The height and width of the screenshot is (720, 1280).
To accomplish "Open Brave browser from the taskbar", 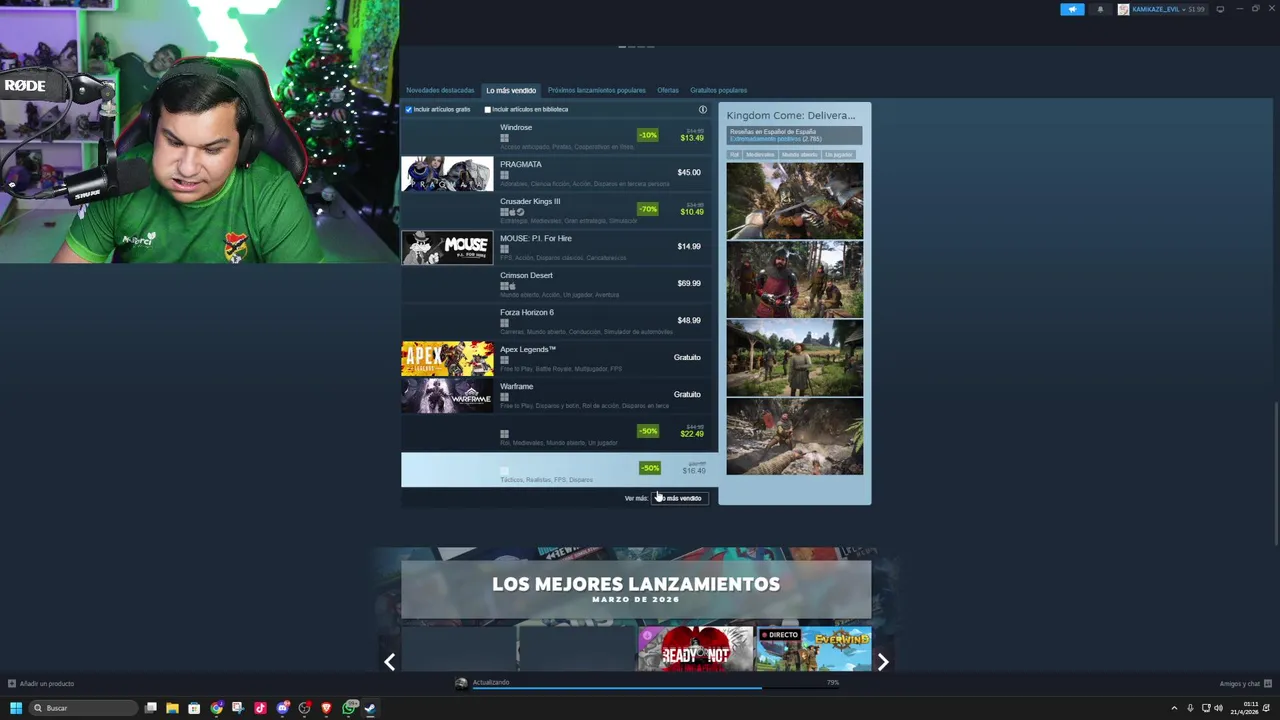I will (x=326, y=708).
